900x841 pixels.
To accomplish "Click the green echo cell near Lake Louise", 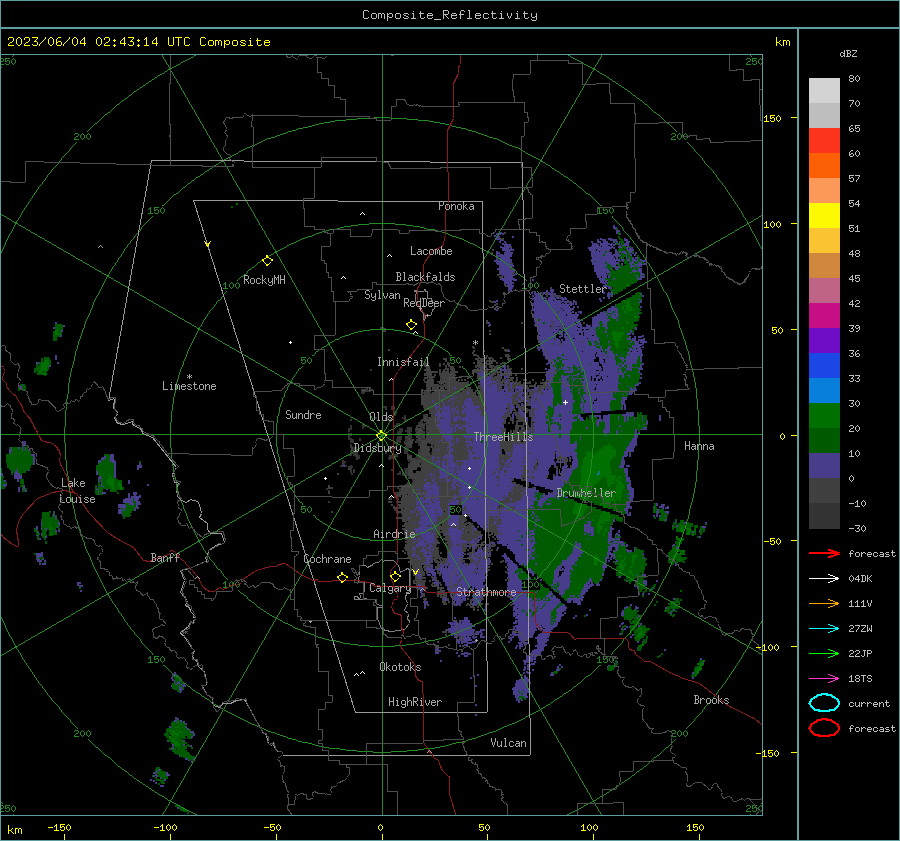I will click(x=107, y=473).
